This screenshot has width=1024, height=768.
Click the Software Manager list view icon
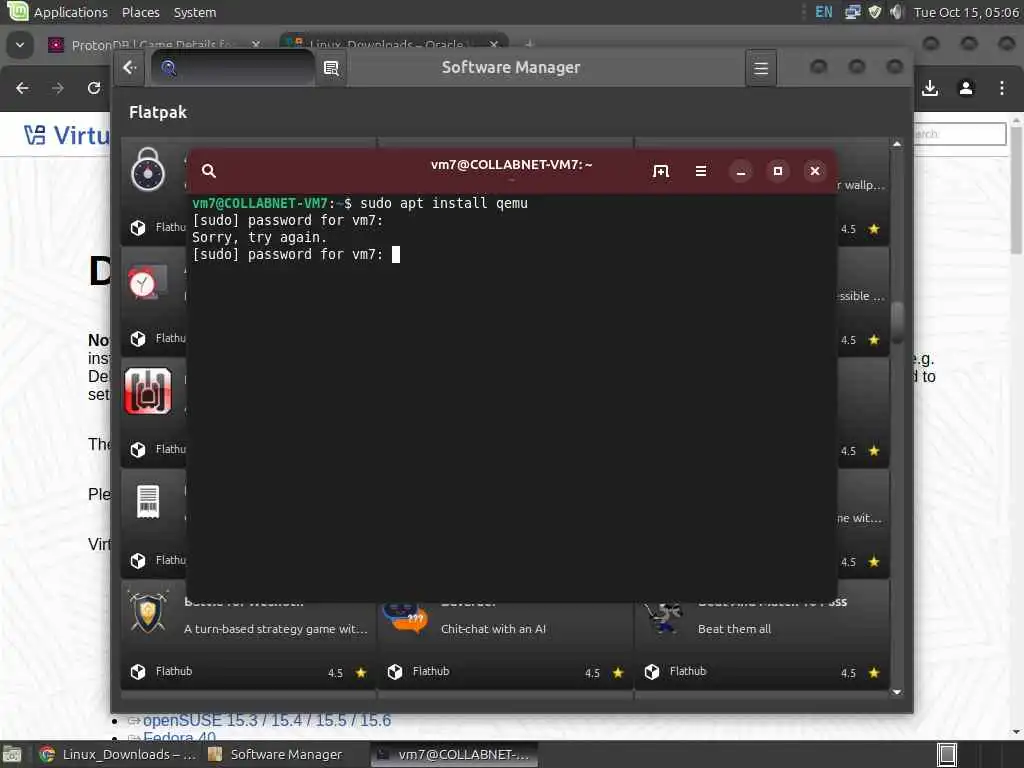pyautogui.click(x=331, y=68)
